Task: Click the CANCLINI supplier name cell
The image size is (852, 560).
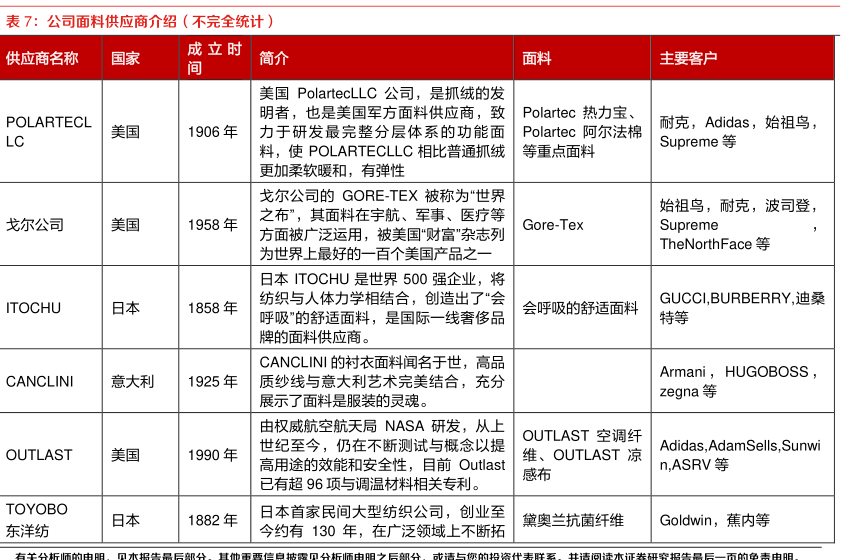Action: click(40, 382)
